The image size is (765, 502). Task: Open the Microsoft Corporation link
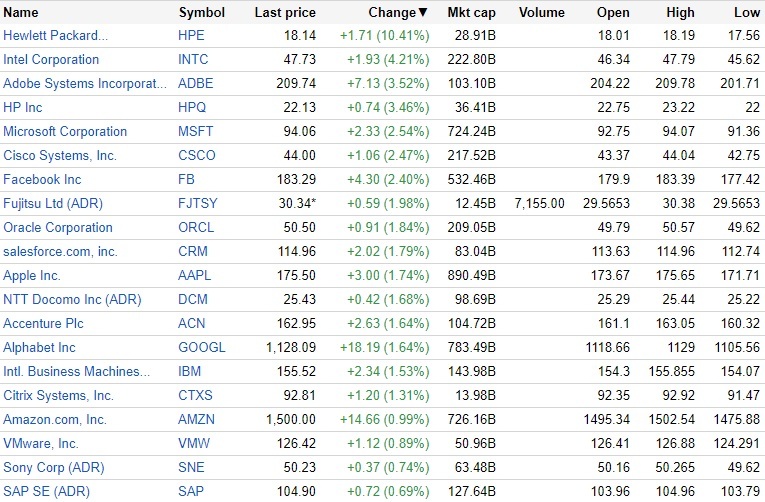tap(65, 132)
